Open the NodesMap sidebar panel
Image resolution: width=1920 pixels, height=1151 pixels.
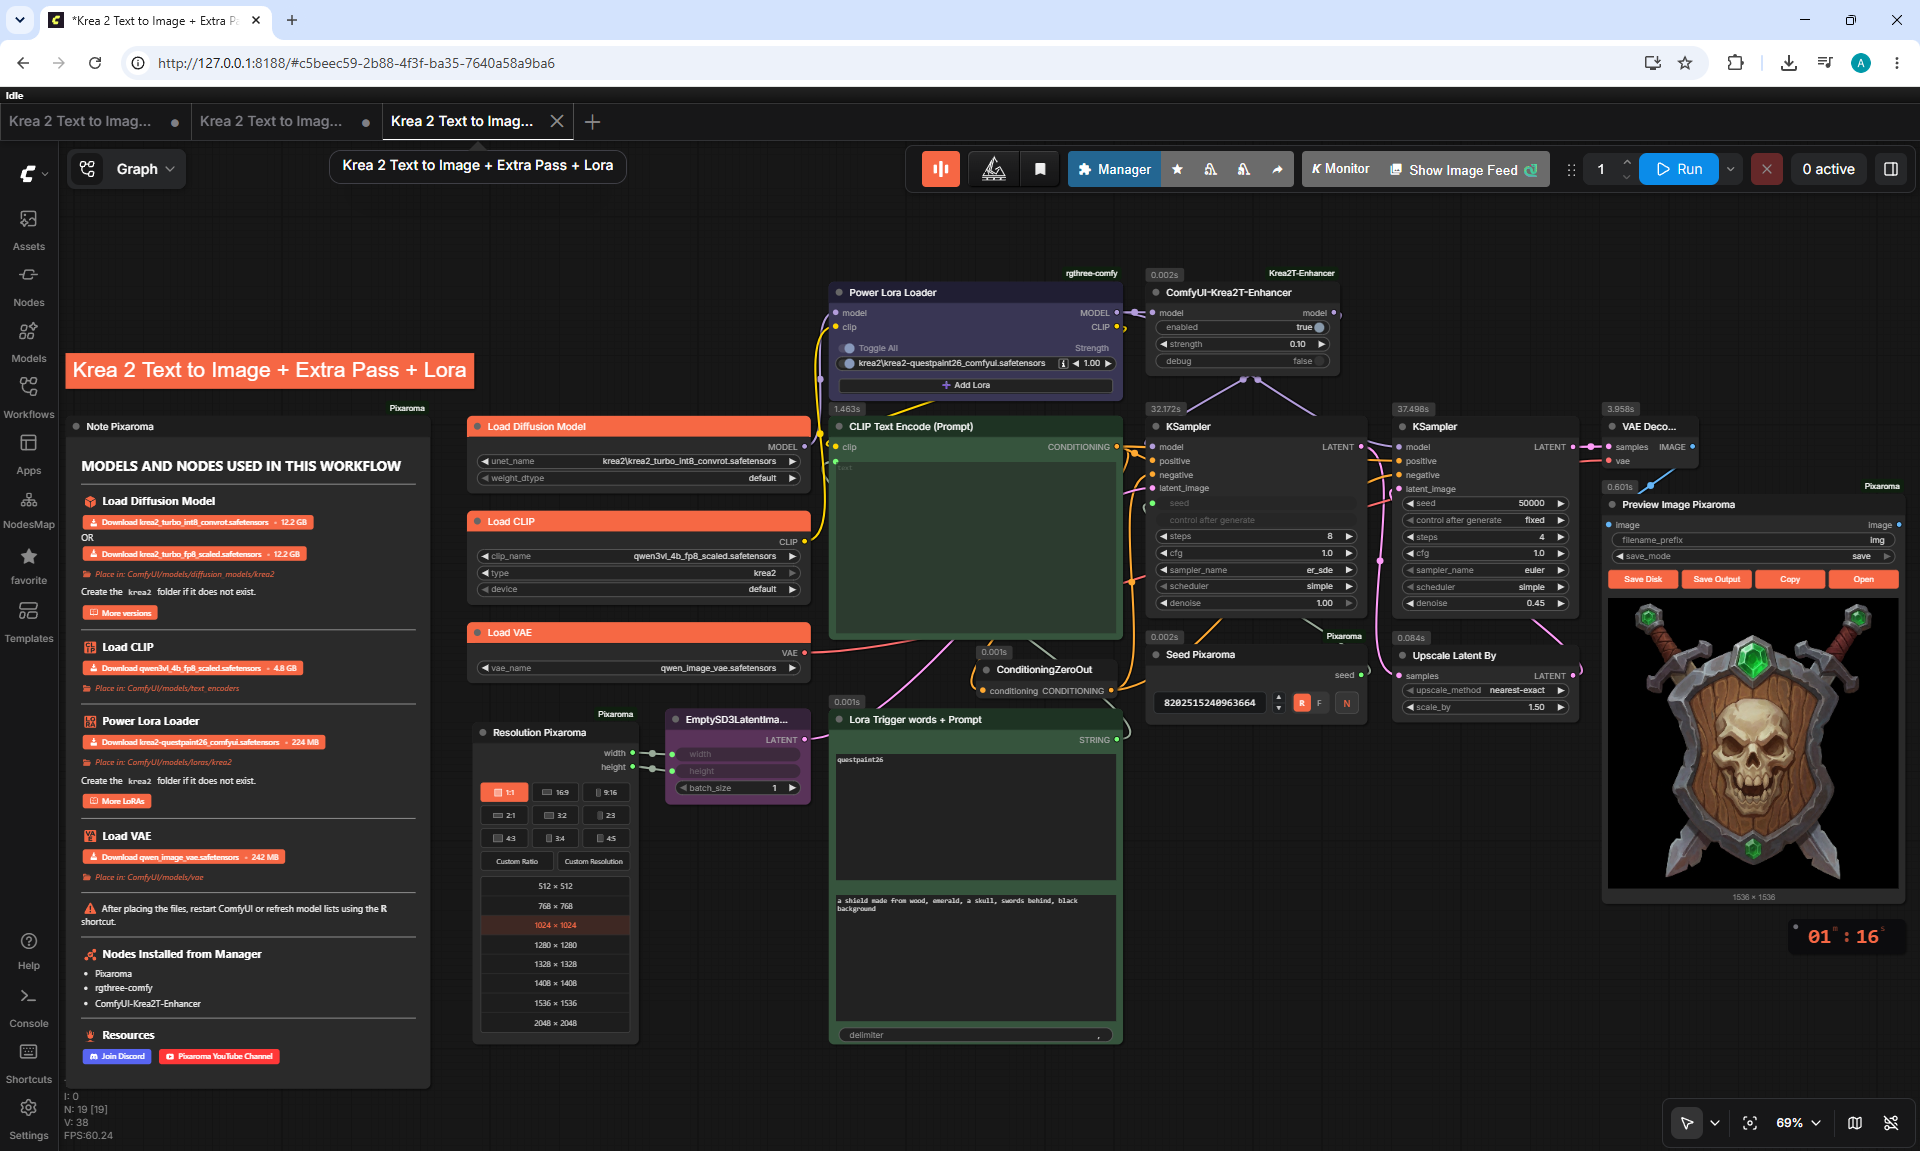(x=29, y=508)
